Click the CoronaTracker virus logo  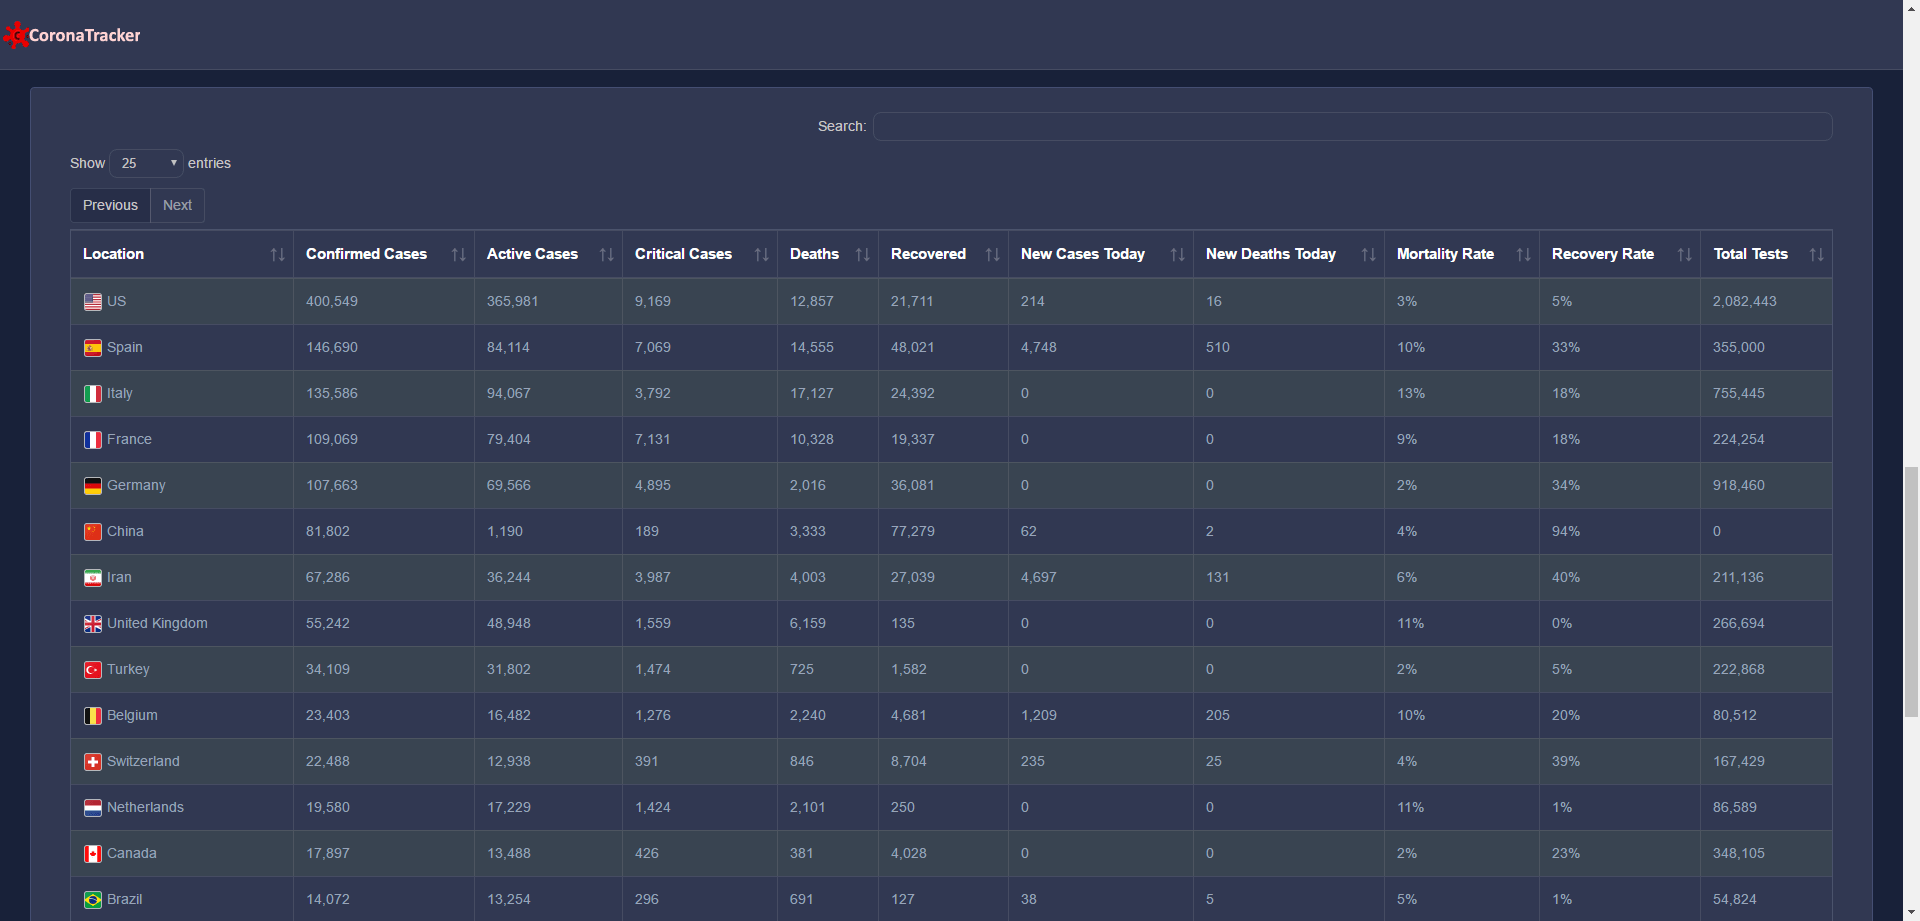click(x=16, y=35)
